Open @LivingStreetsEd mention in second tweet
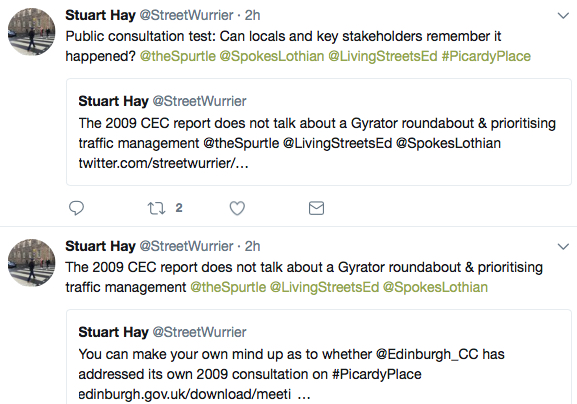The height and width of the screenshot is (404, 577). point(324,287)
